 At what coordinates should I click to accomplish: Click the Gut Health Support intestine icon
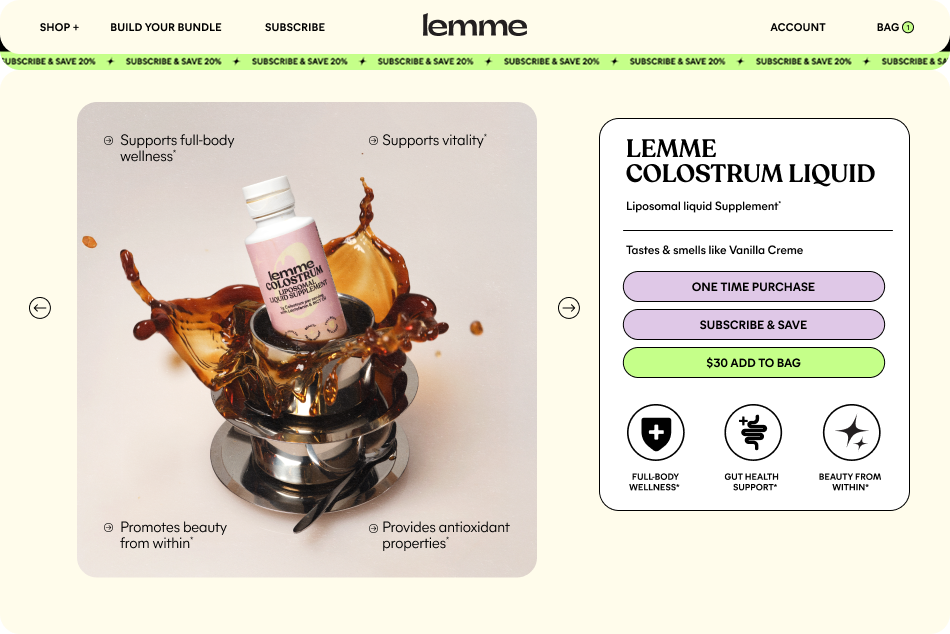tap(753, 433)
